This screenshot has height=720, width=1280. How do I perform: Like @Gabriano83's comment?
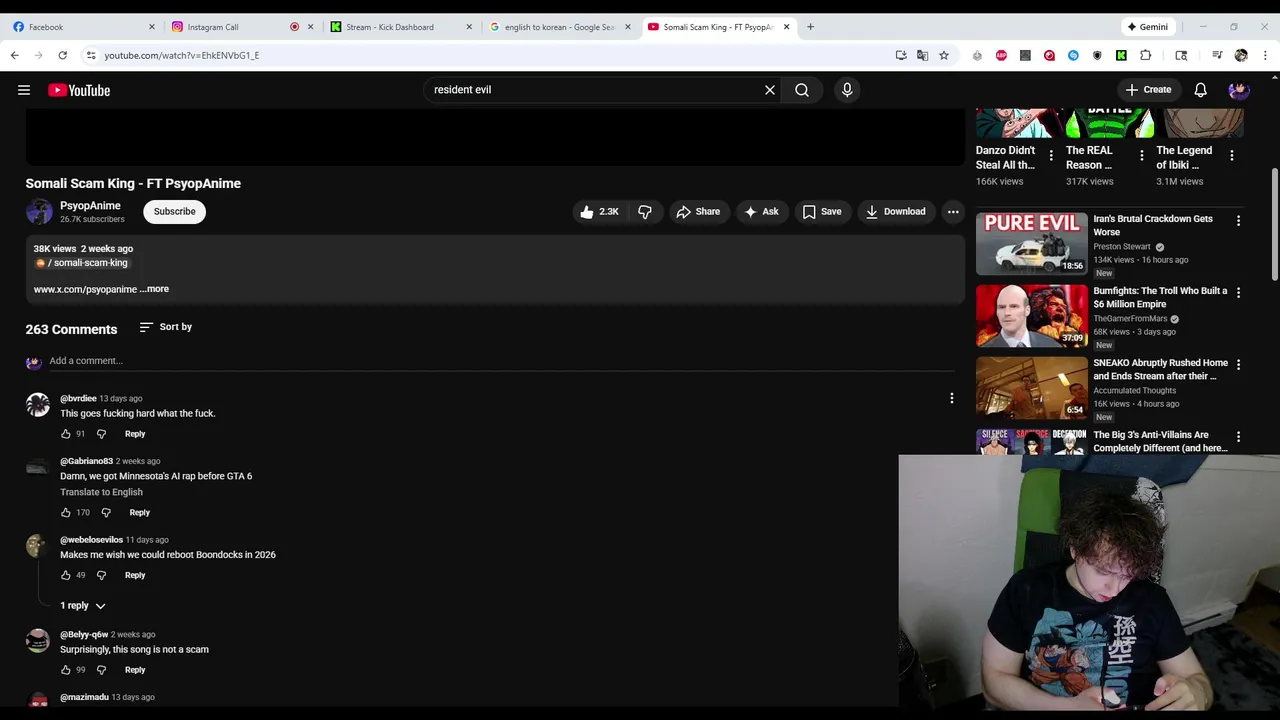pos(66,513)
